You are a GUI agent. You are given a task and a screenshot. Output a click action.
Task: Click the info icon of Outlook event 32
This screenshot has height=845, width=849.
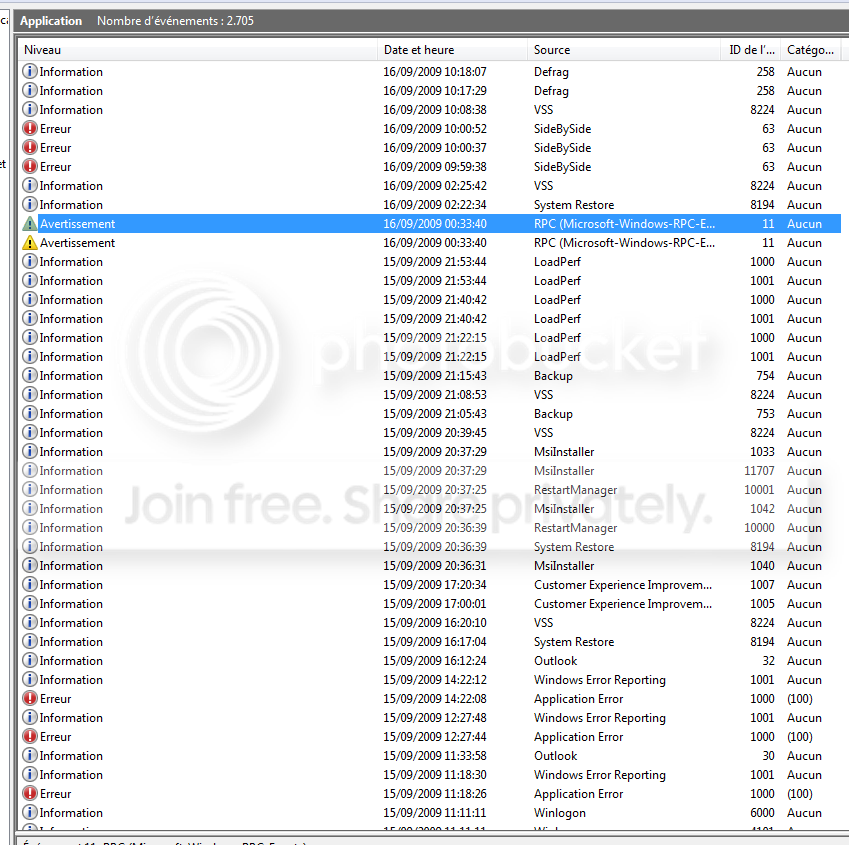[x=30, y=660]
